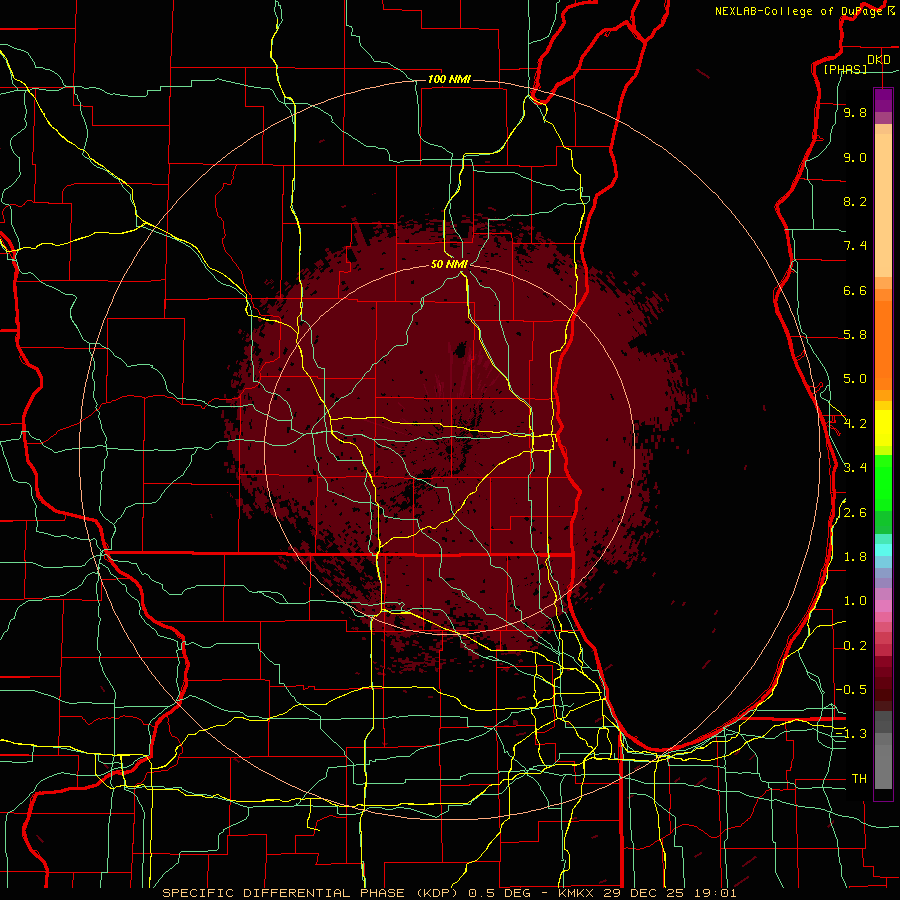
Task: Click the 1.8 scale value
Action: click(x=855, y=557)
